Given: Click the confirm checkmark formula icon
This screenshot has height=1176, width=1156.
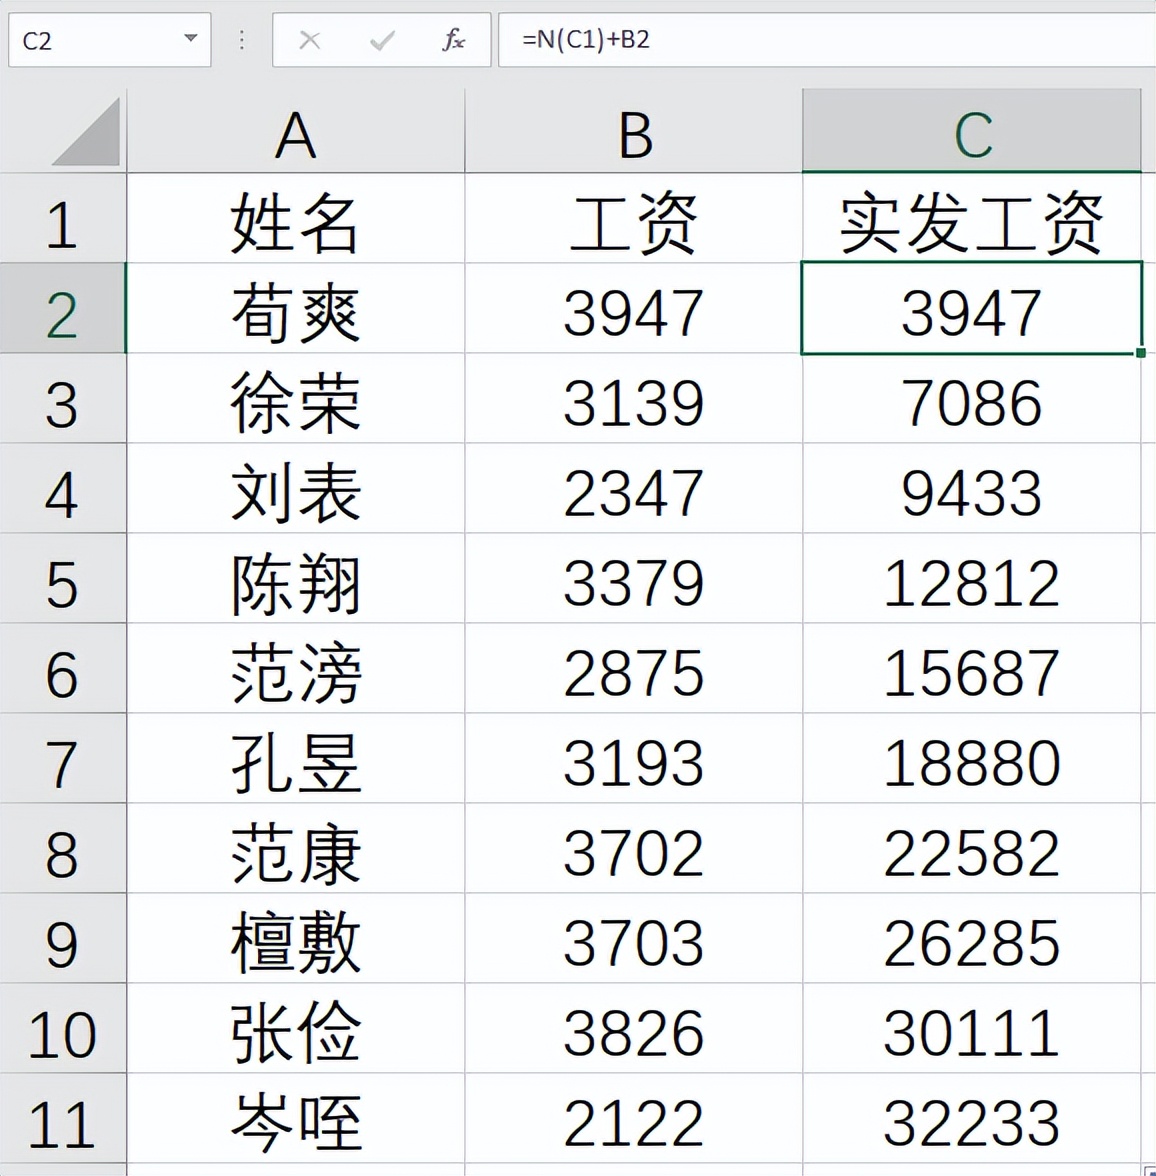Looking at the screenshot, I should click(x=382, y=40).
